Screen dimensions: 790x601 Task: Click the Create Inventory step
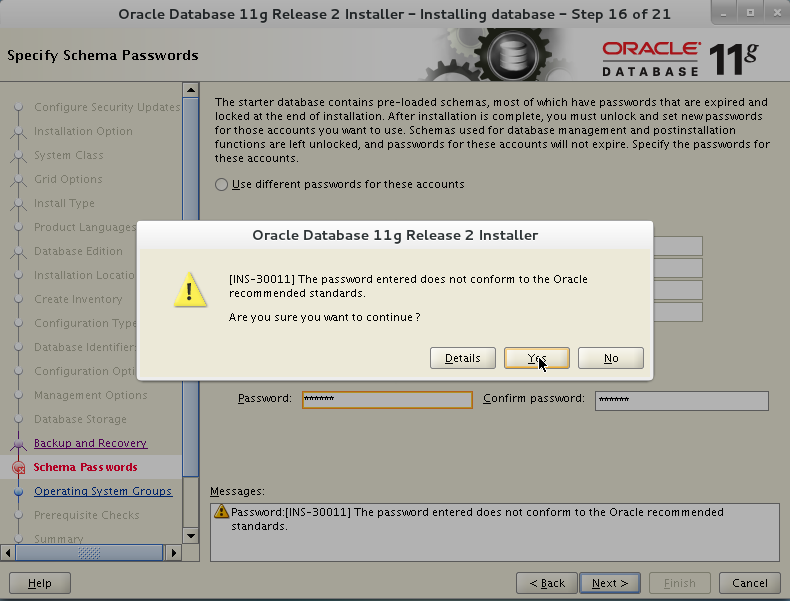(x=78, y=299)
